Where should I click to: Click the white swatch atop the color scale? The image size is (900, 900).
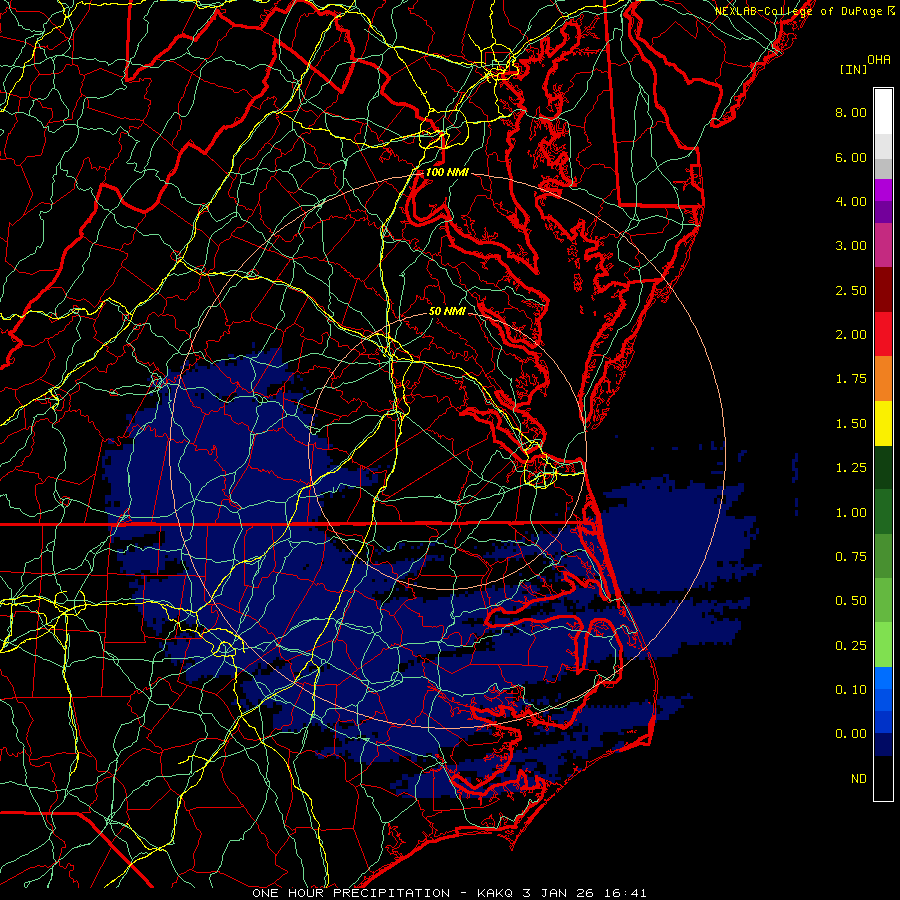(x=883, y=112)
